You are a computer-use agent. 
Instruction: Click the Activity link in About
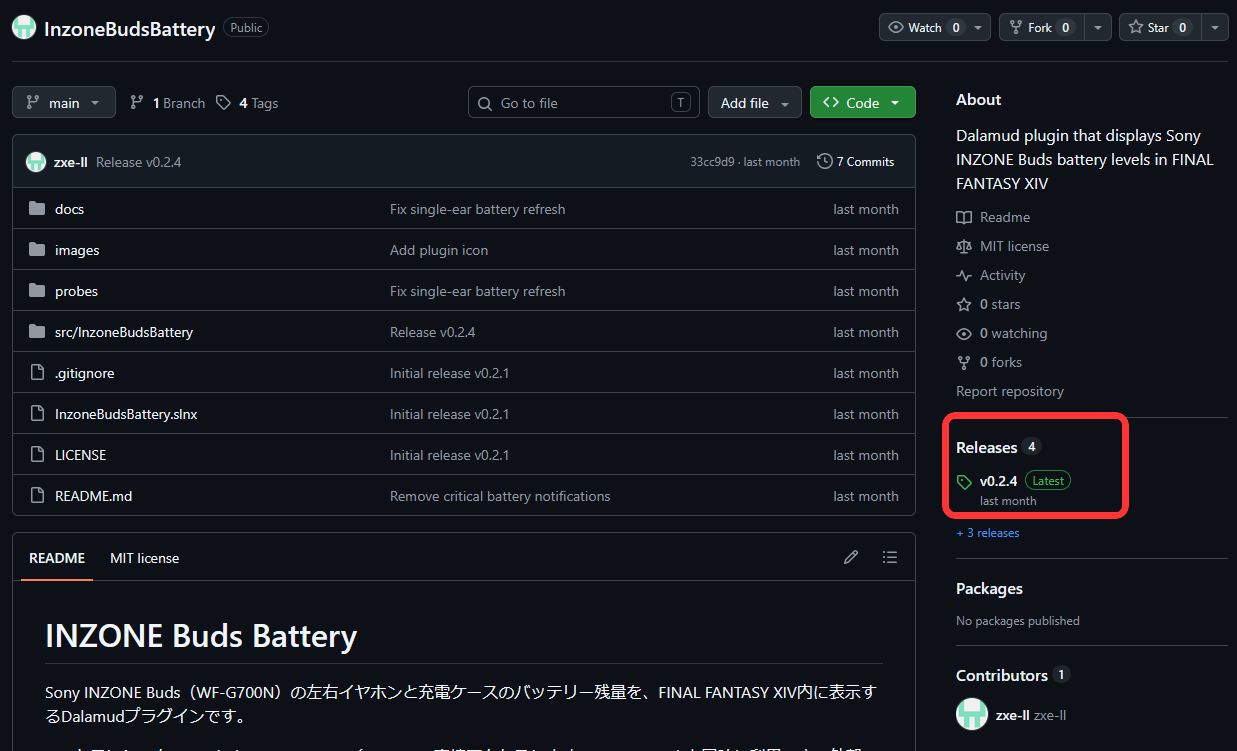click(x=1003, y=275)
